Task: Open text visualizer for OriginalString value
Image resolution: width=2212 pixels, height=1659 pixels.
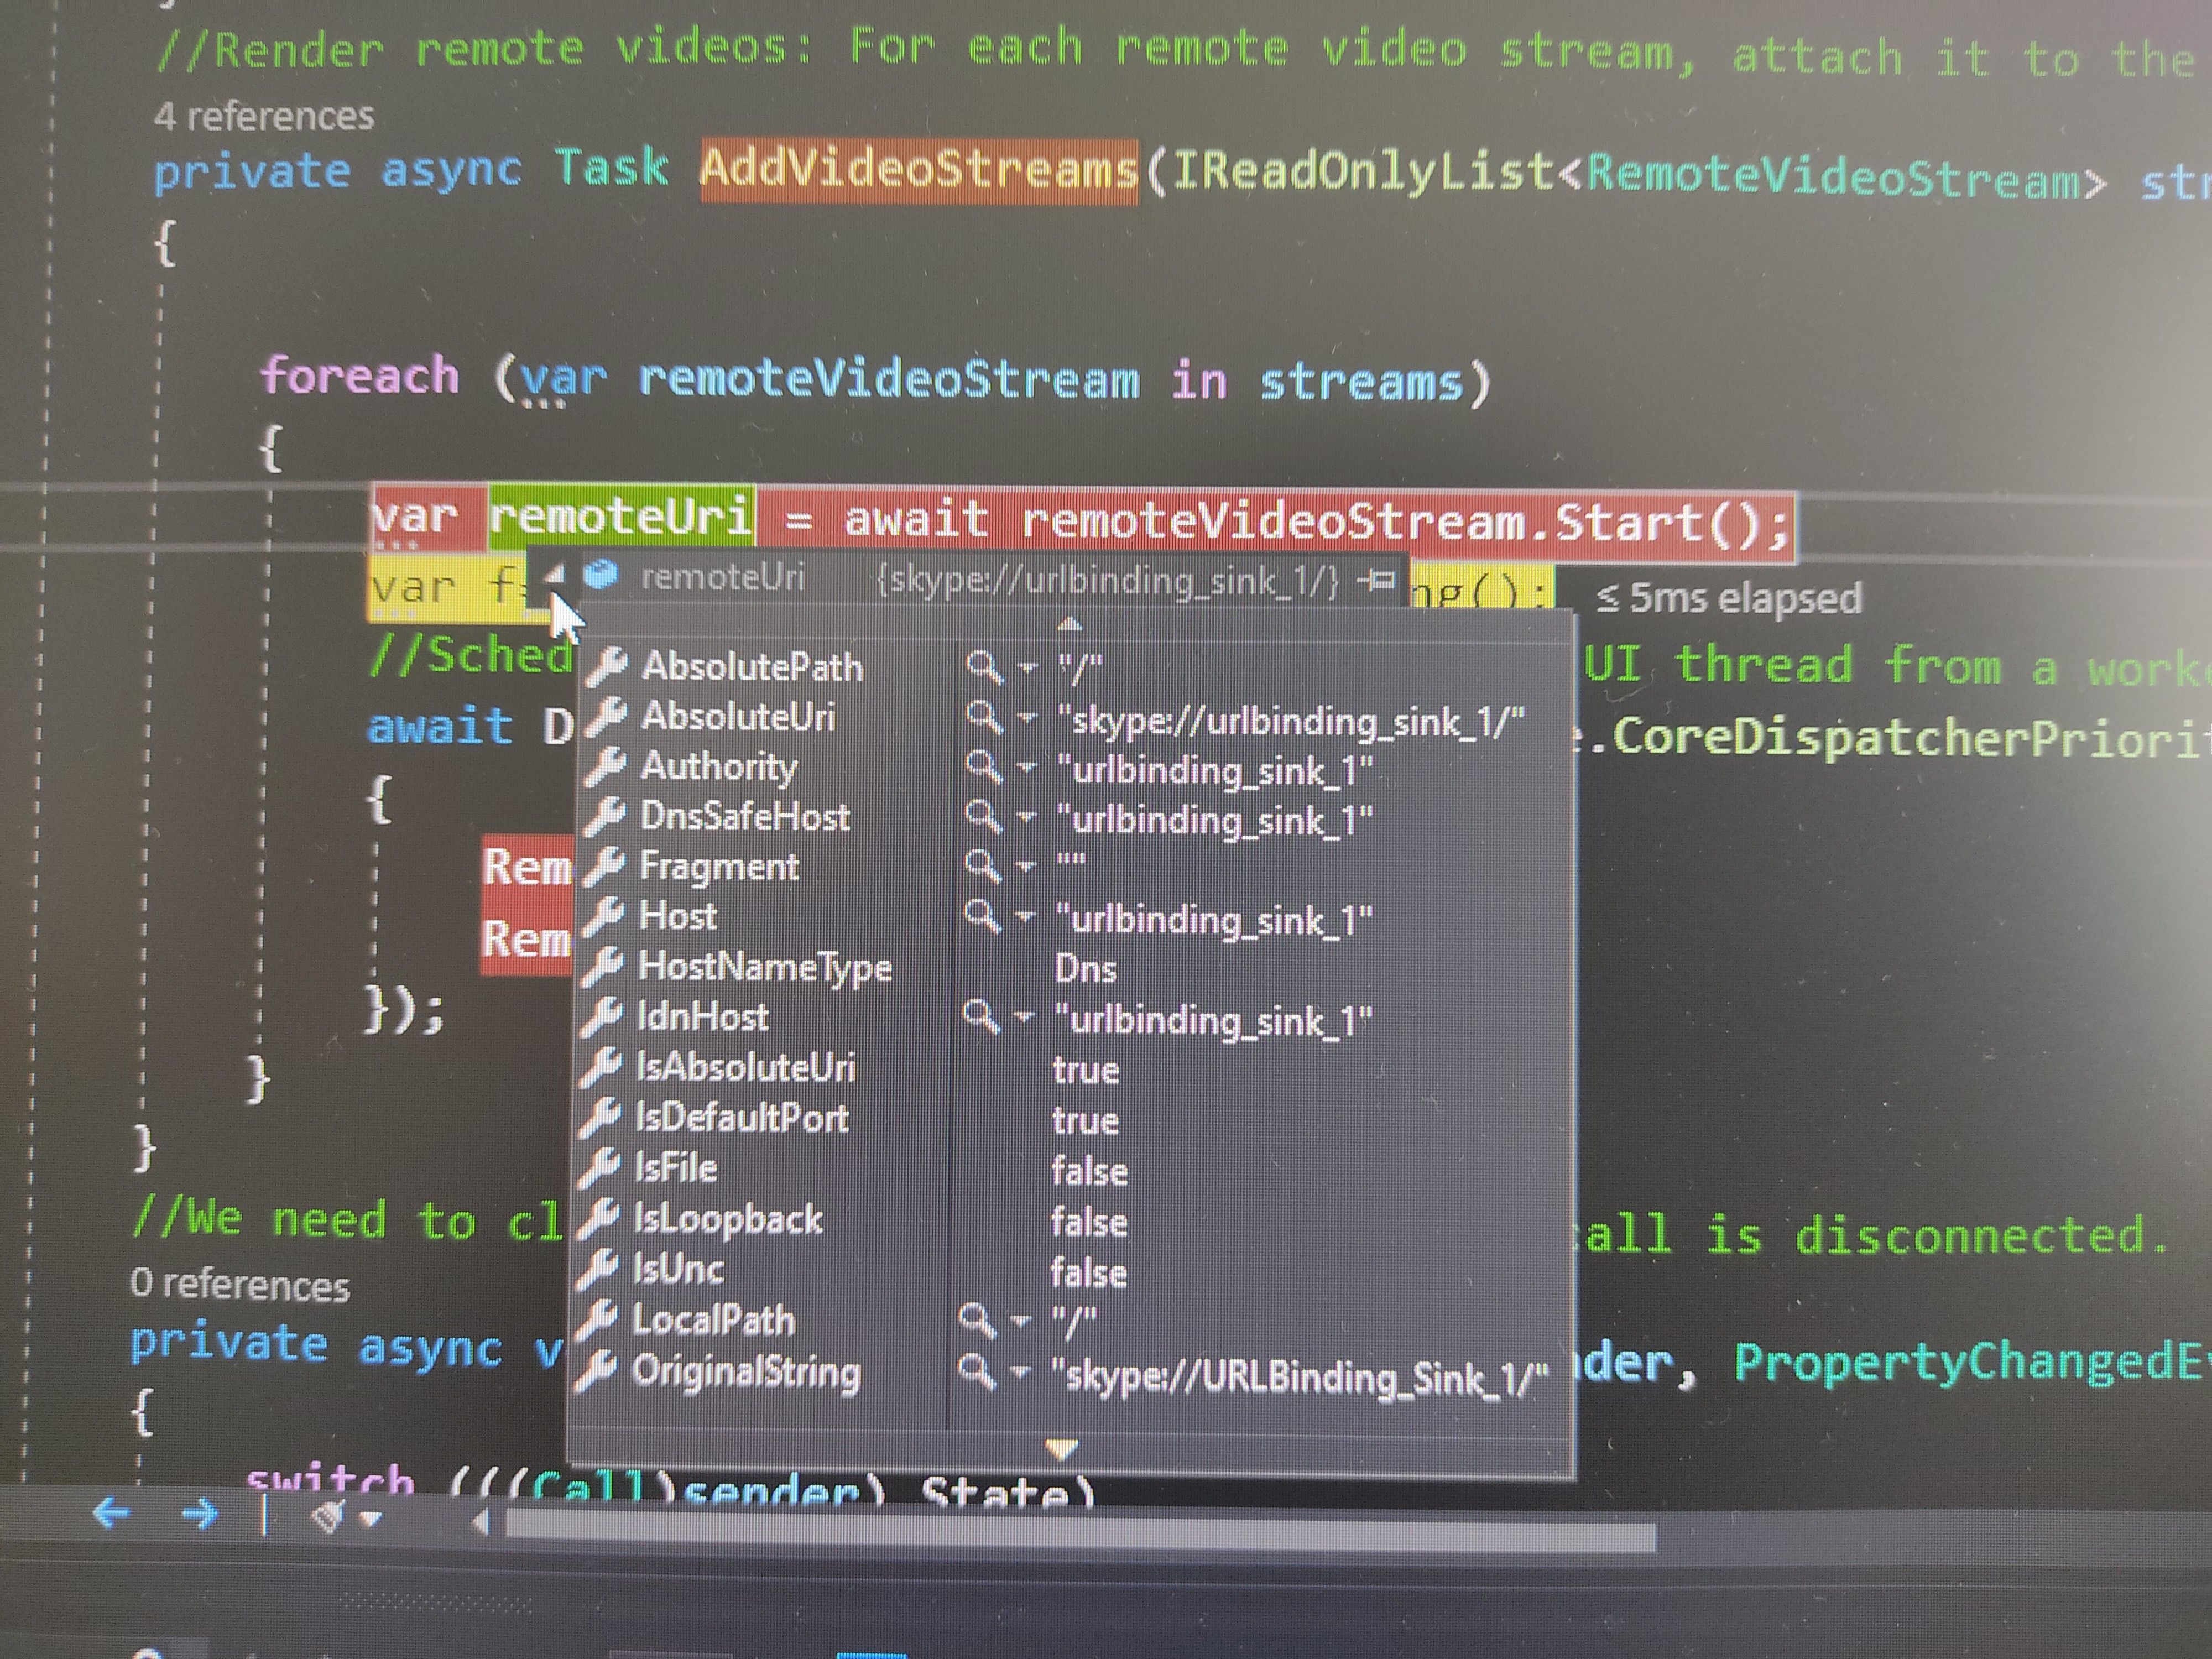Action: coord(976,1371)
